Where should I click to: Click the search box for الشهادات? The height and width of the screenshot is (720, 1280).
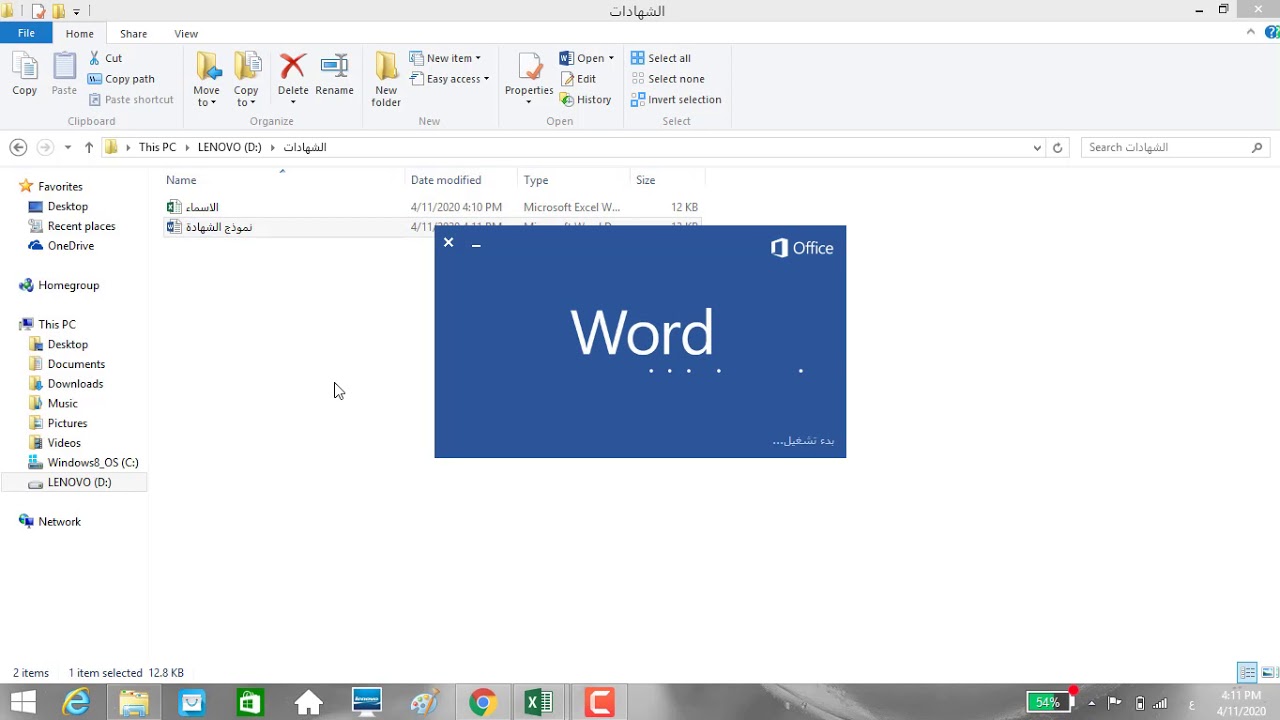[1175, 147]
